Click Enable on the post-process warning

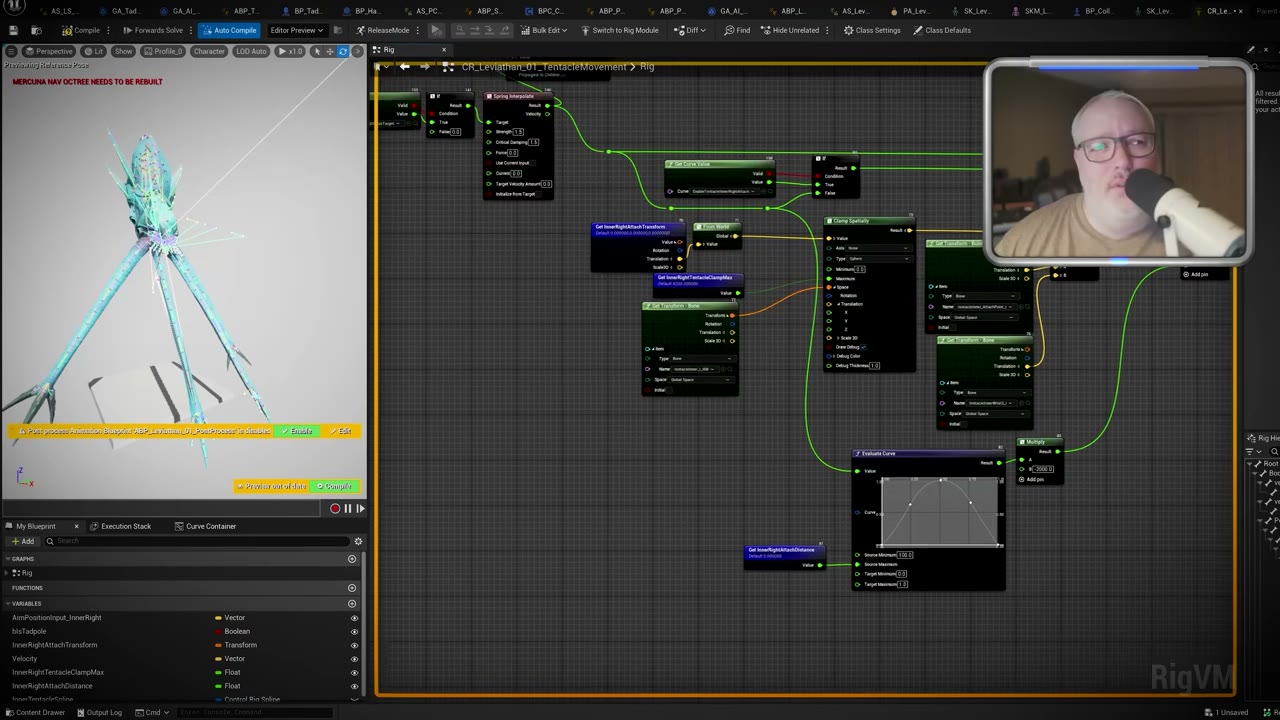click(x=297, y=431)
